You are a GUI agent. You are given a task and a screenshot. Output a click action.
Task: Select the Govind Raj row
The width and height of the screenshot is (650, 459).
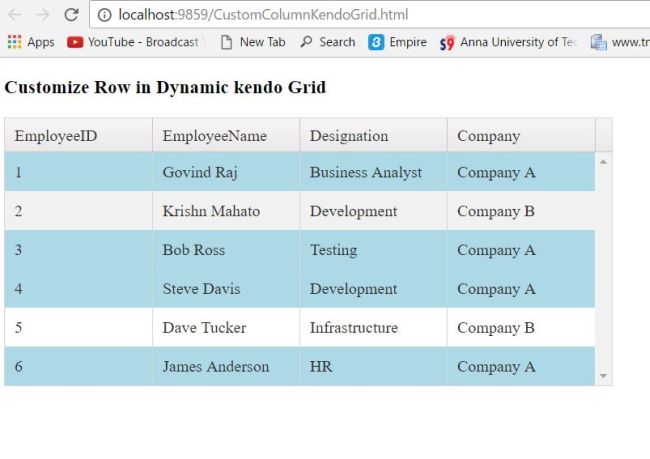coord(200,172)
